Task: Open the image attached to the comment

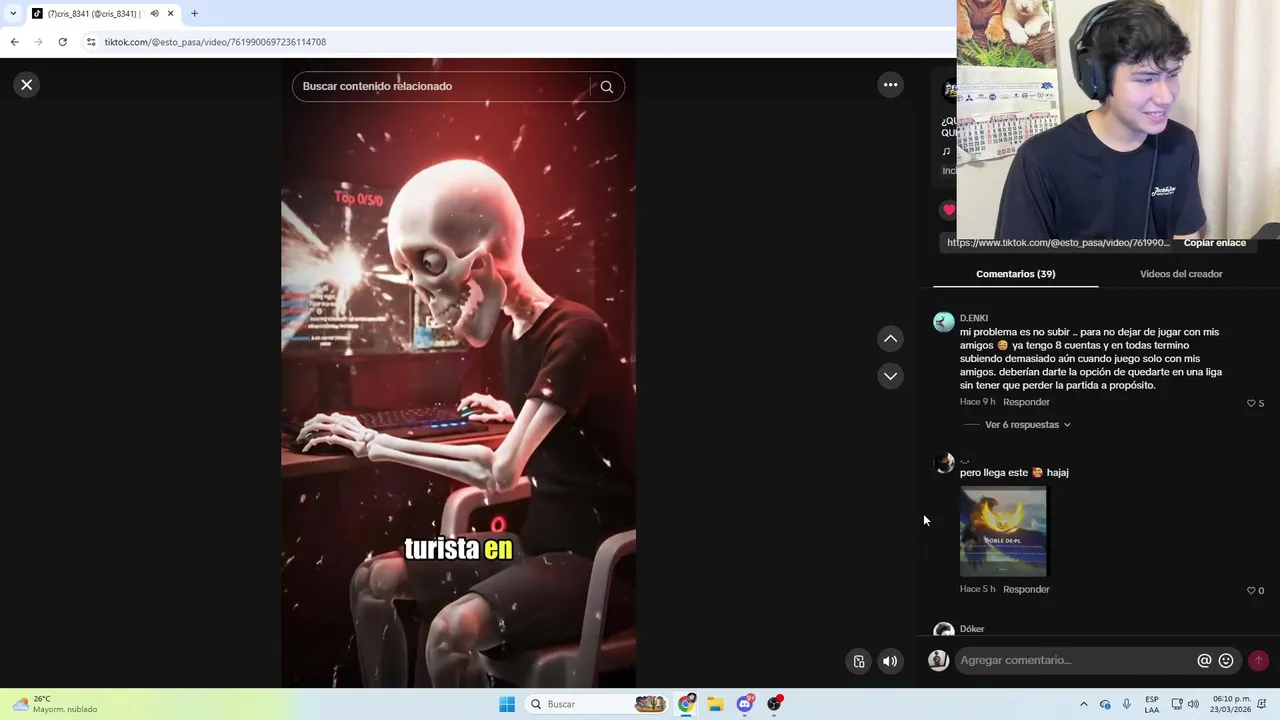Action: pyautogui.click(x=1003, y=532)
